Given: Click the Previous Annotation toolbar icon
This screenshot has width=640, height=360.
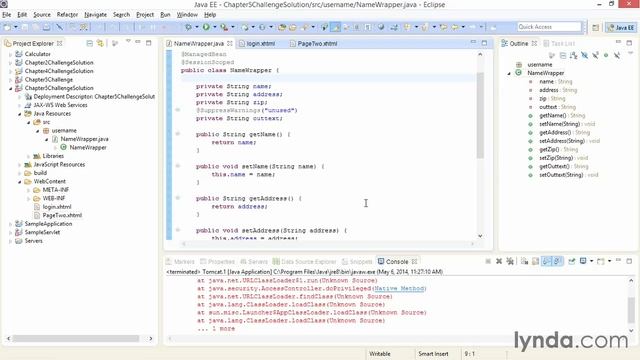Looking at the screenshot, I should pyautogui.click(x=425, y=27).
